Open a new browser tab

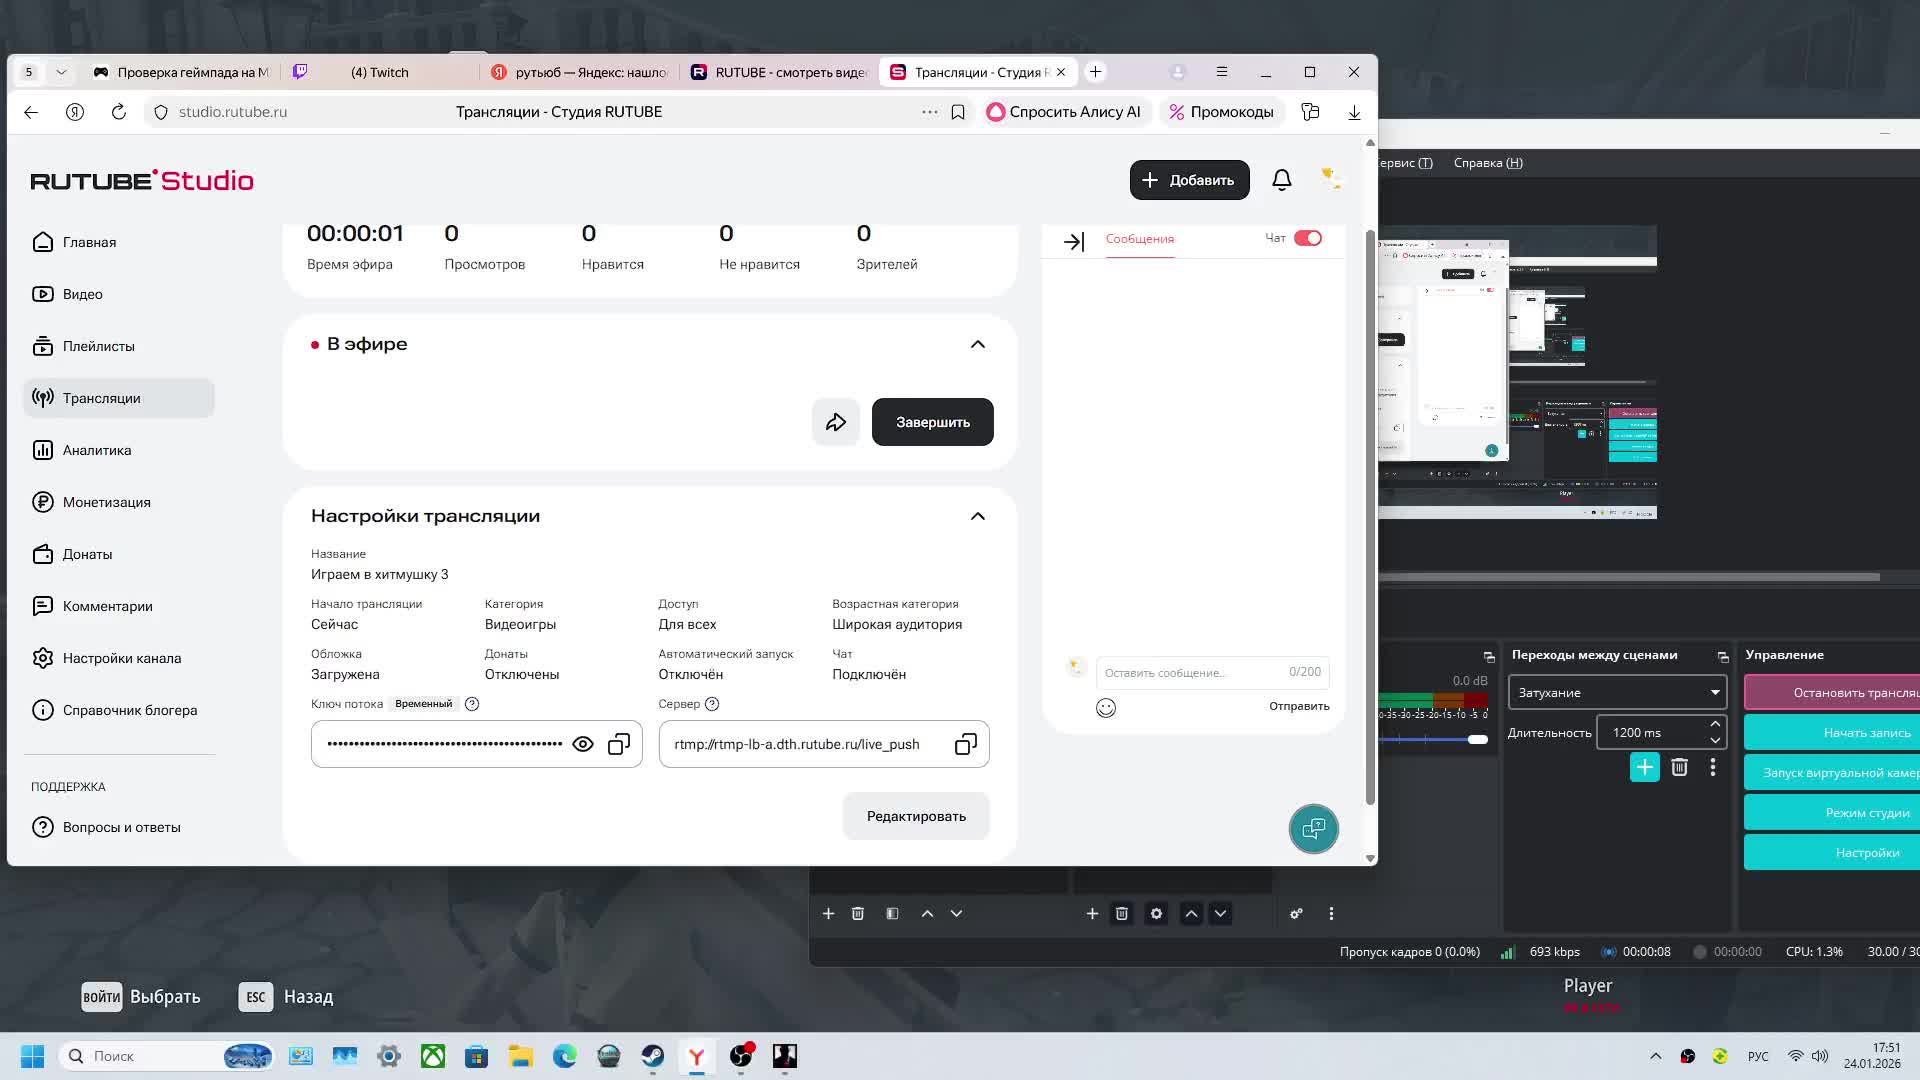point(1095,72)
